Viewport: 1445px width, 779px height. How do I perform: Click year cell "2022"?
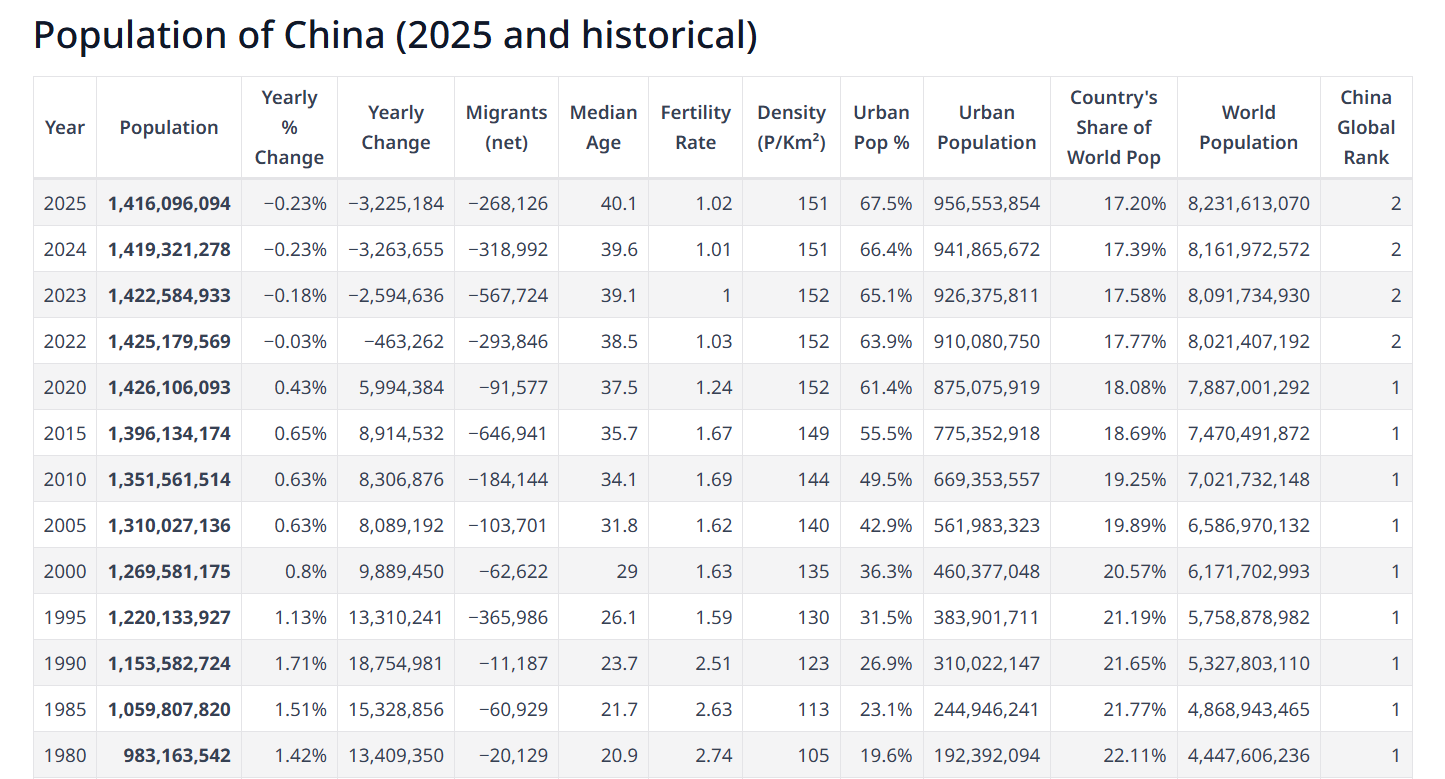(65, 342)
